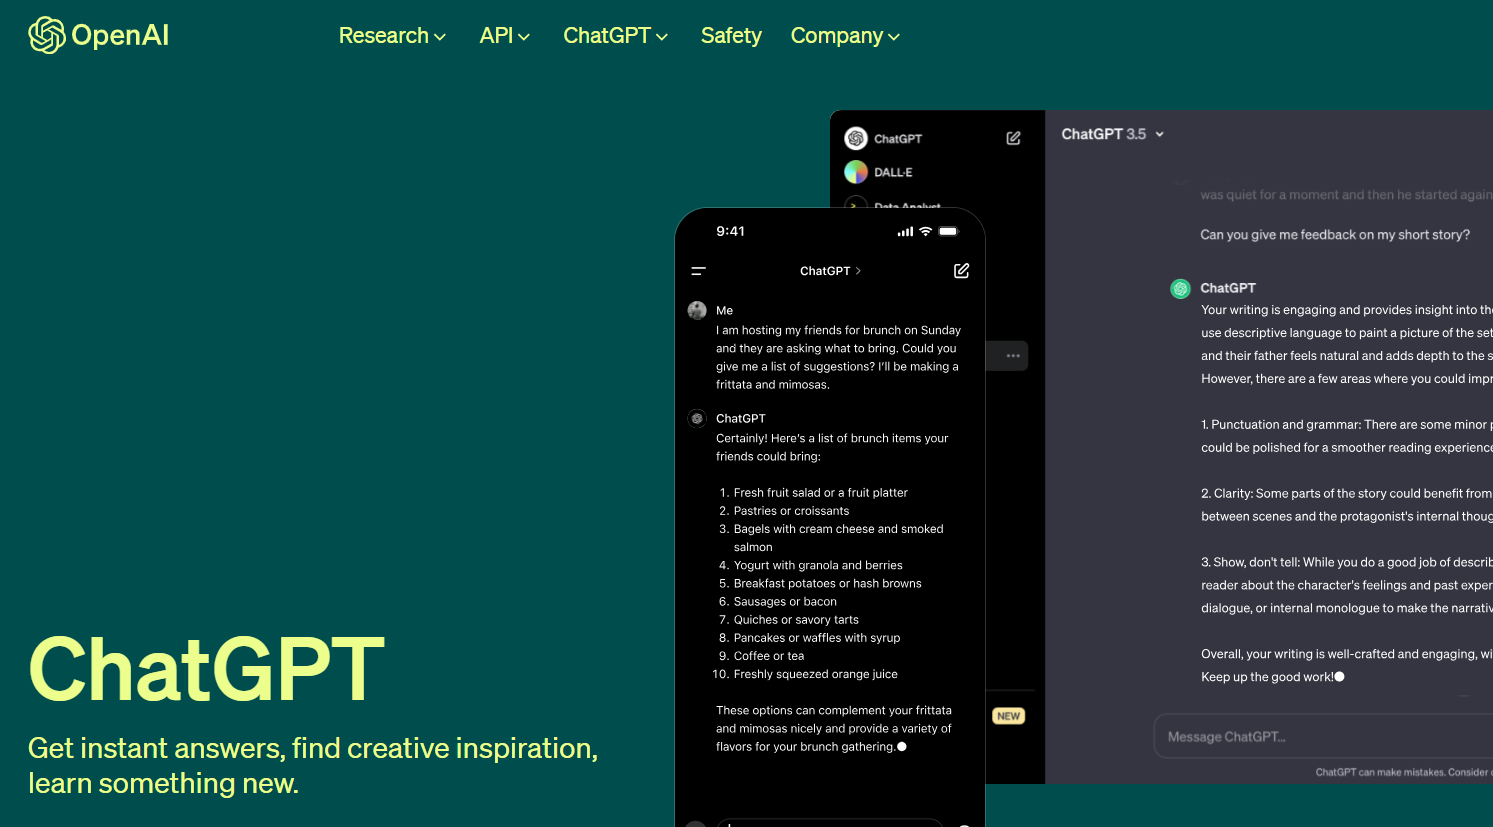
Task: Select DALL·E icon in desktop sidebar
Action: 856,172
